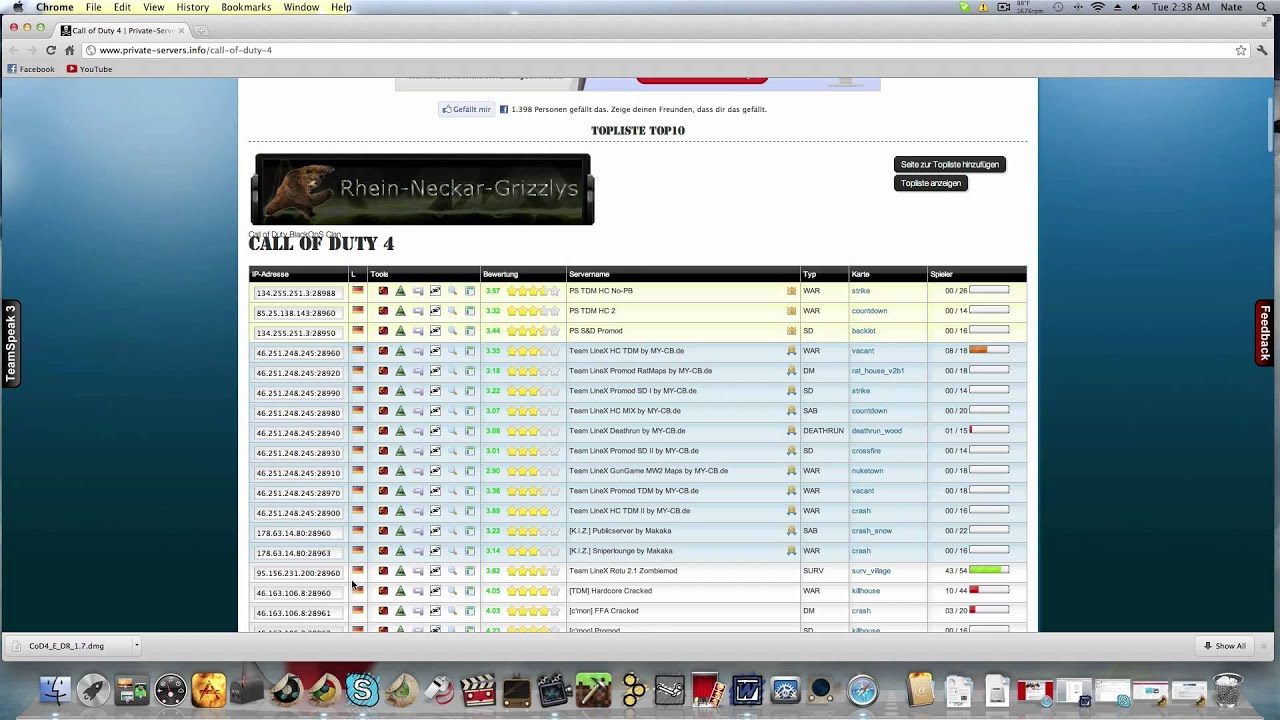Open the Bookmarks menu
Image resolution: width=1280 pixels, height=720 pixels.
pyautogui.click(x=246, y=7)
